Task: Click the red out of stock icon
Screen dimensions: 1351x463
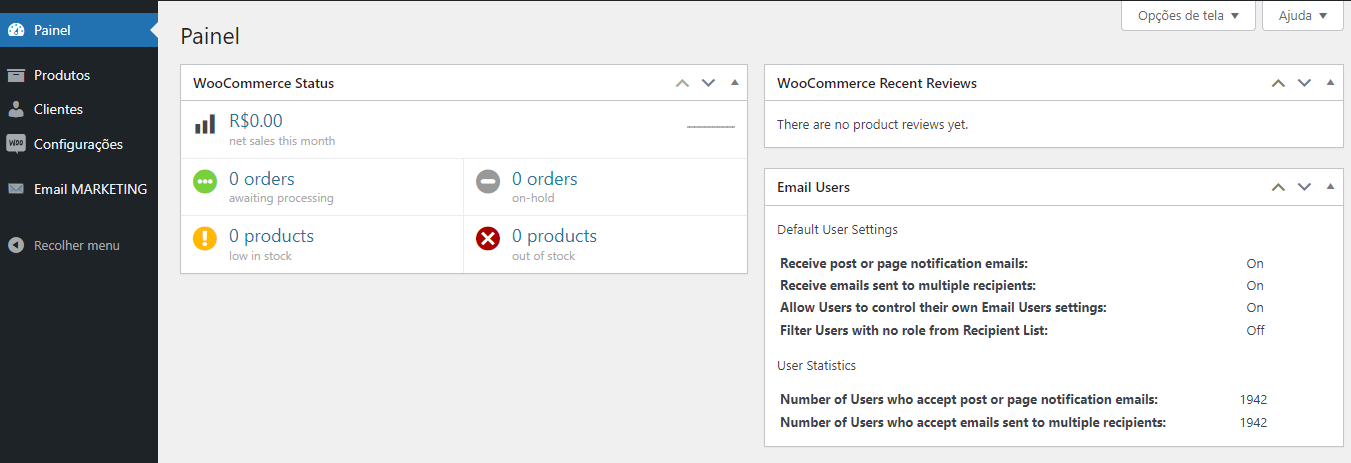Action: [x=488, y=239]
